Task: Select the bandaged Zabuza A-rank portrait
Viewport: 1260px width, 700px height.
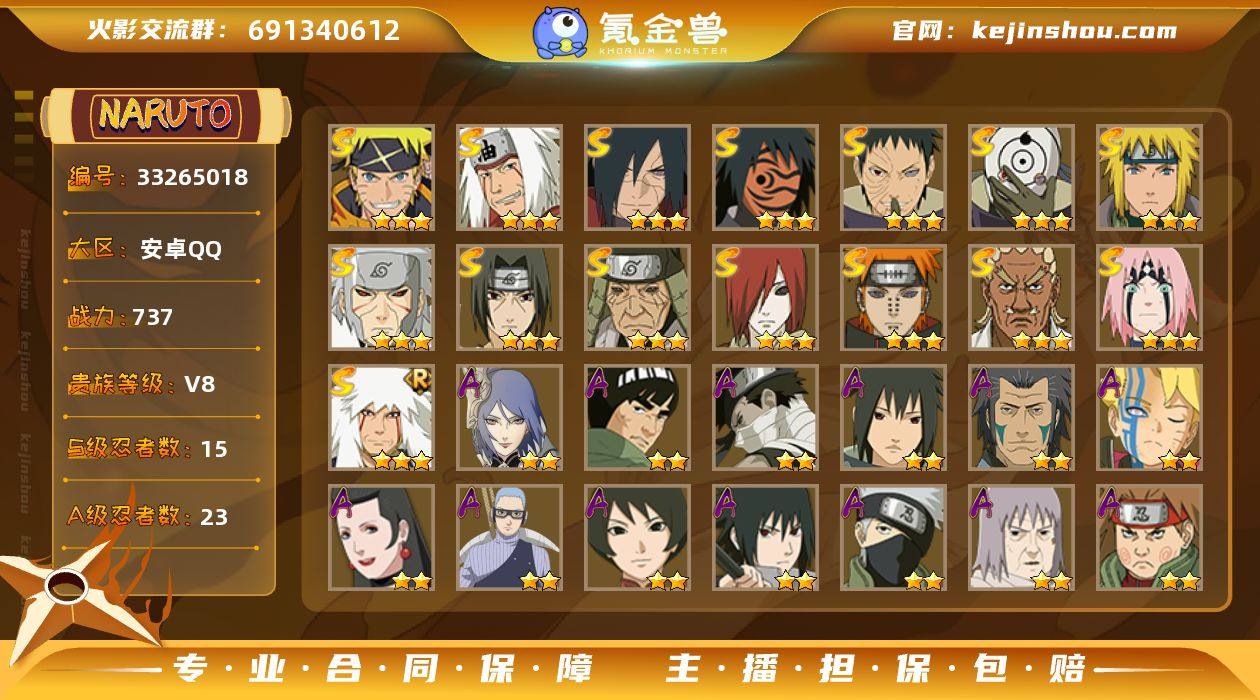Action: tap(765, 418)
